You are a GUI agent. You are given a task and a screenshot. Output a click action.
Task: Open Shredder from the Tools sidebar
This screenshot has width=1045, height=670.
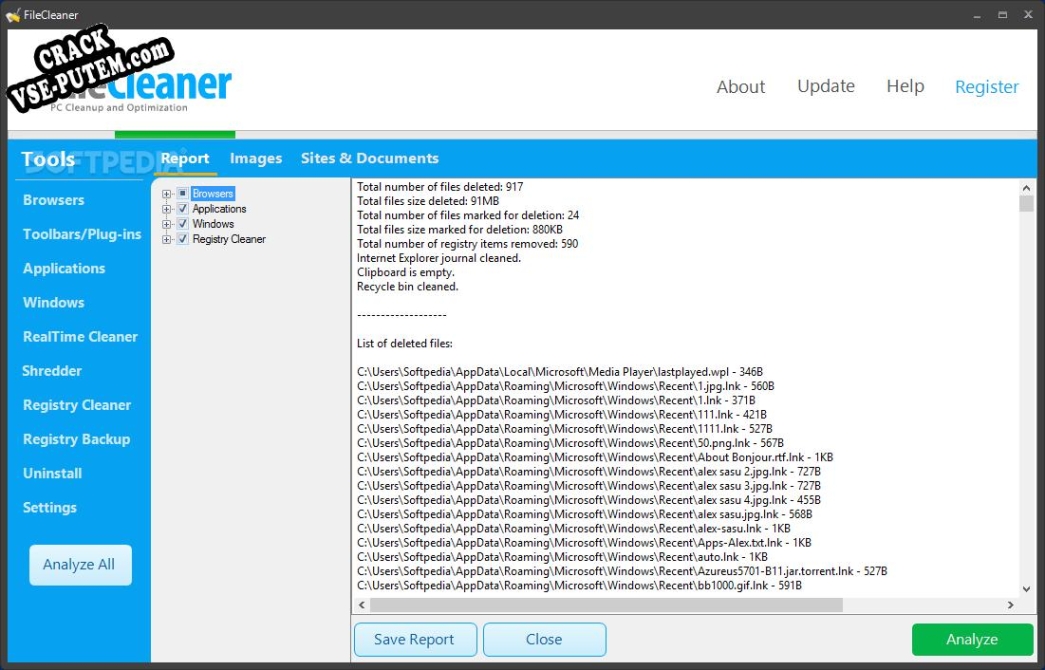[52, 371]
